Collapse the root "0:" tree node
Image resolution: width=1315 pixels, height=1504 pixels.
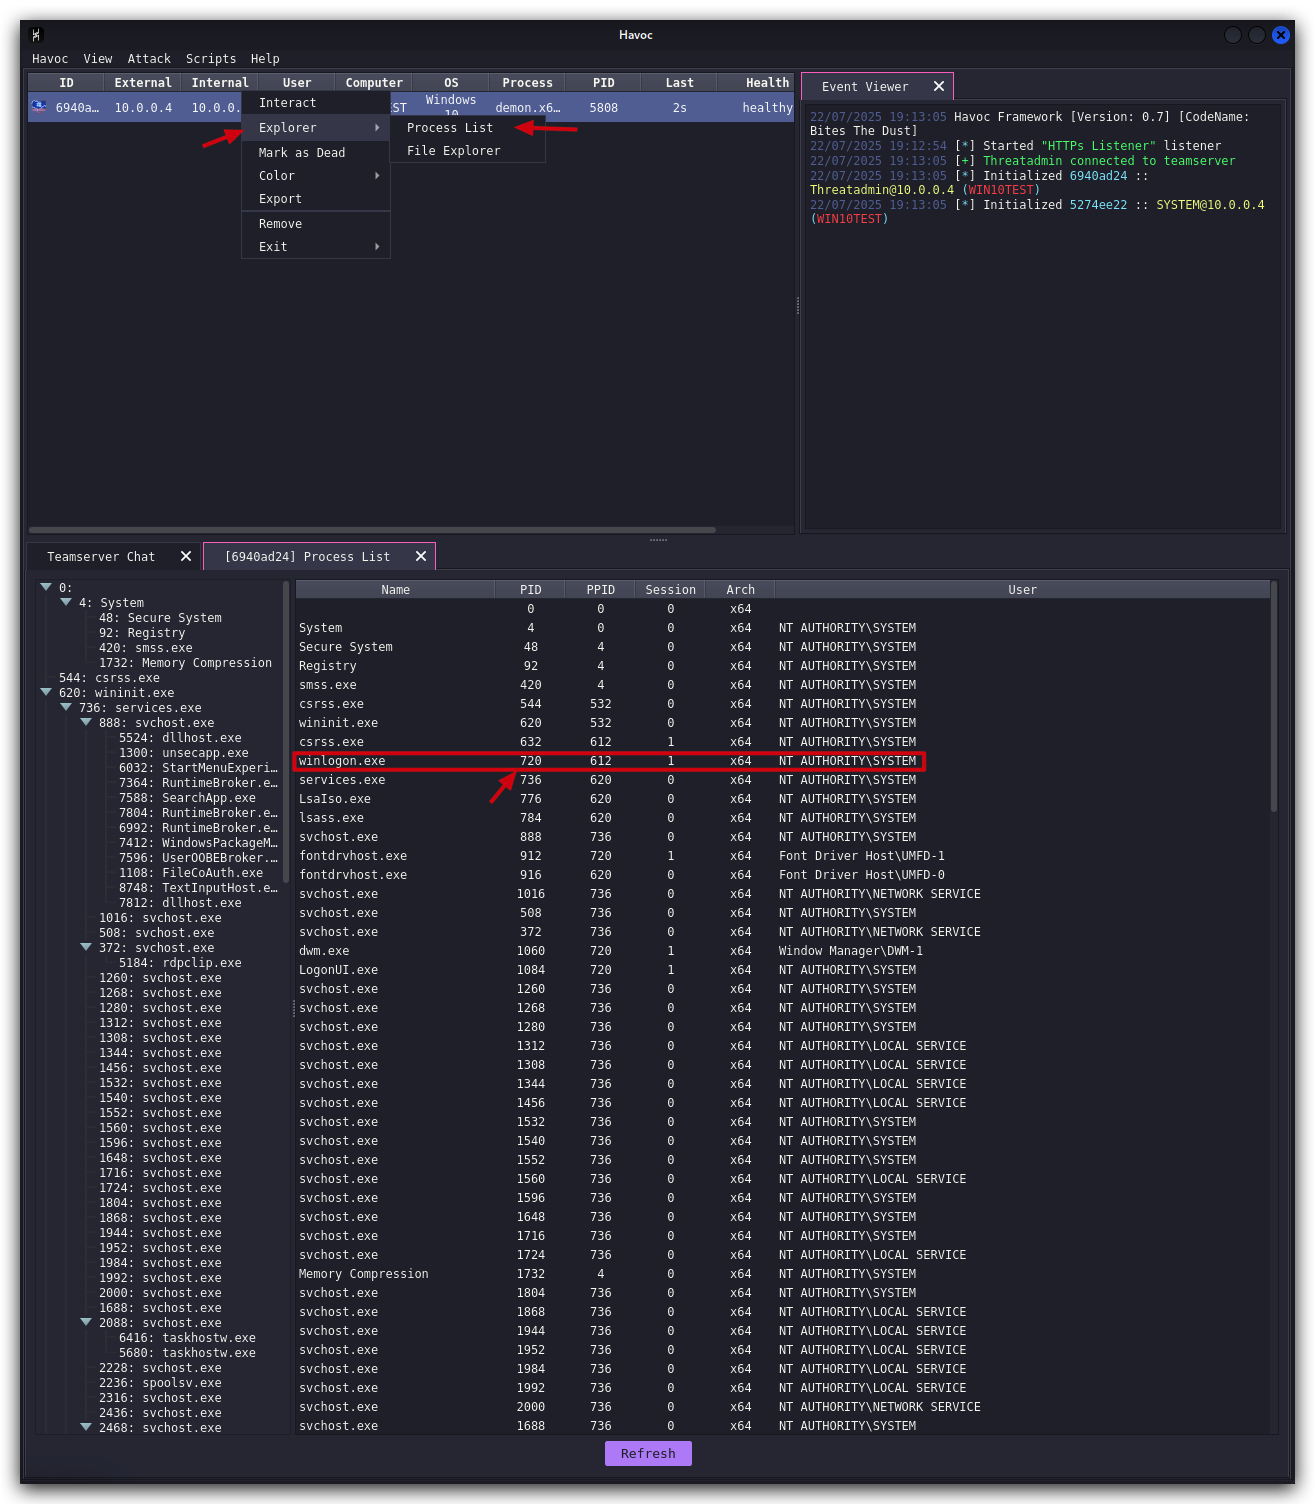(46, 587)
